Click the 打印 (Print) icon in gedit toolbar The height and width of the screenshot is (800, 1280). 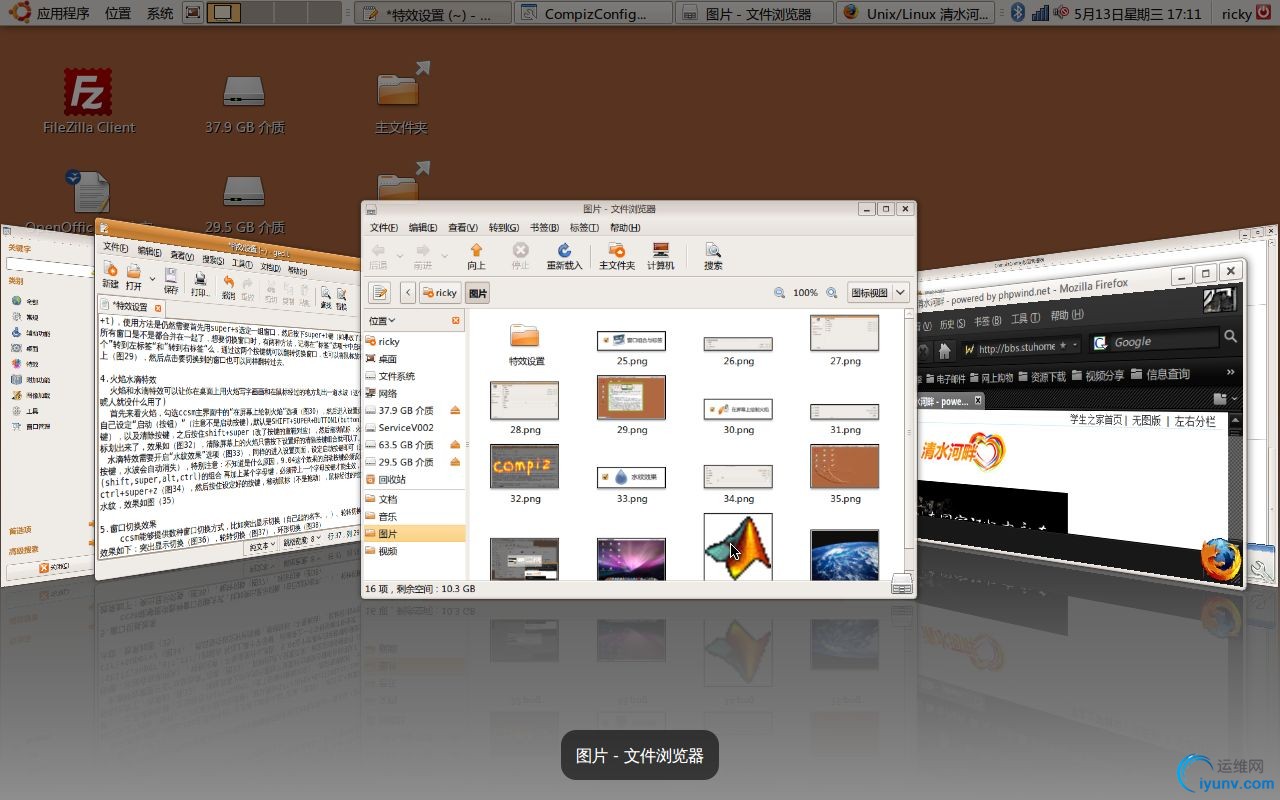pos(200,285)
